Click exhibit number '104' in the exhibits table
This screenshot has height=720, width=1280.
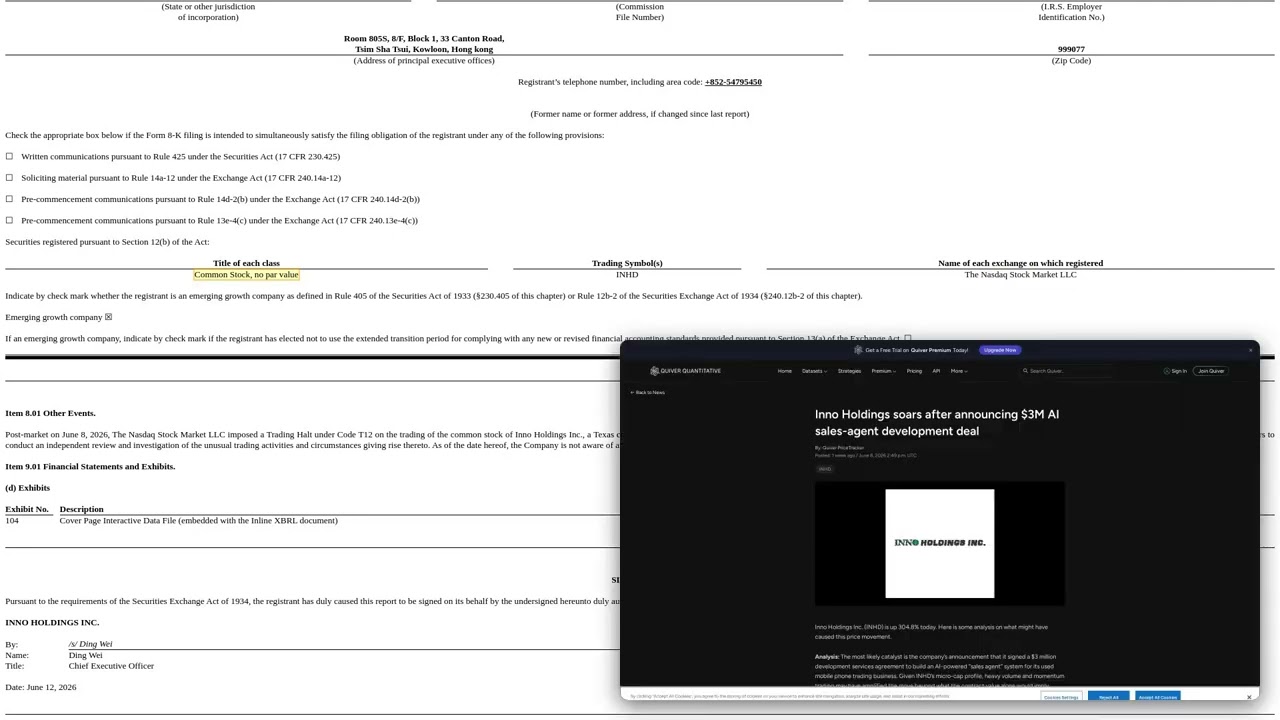pyautogui.click(x=12, y=520)
